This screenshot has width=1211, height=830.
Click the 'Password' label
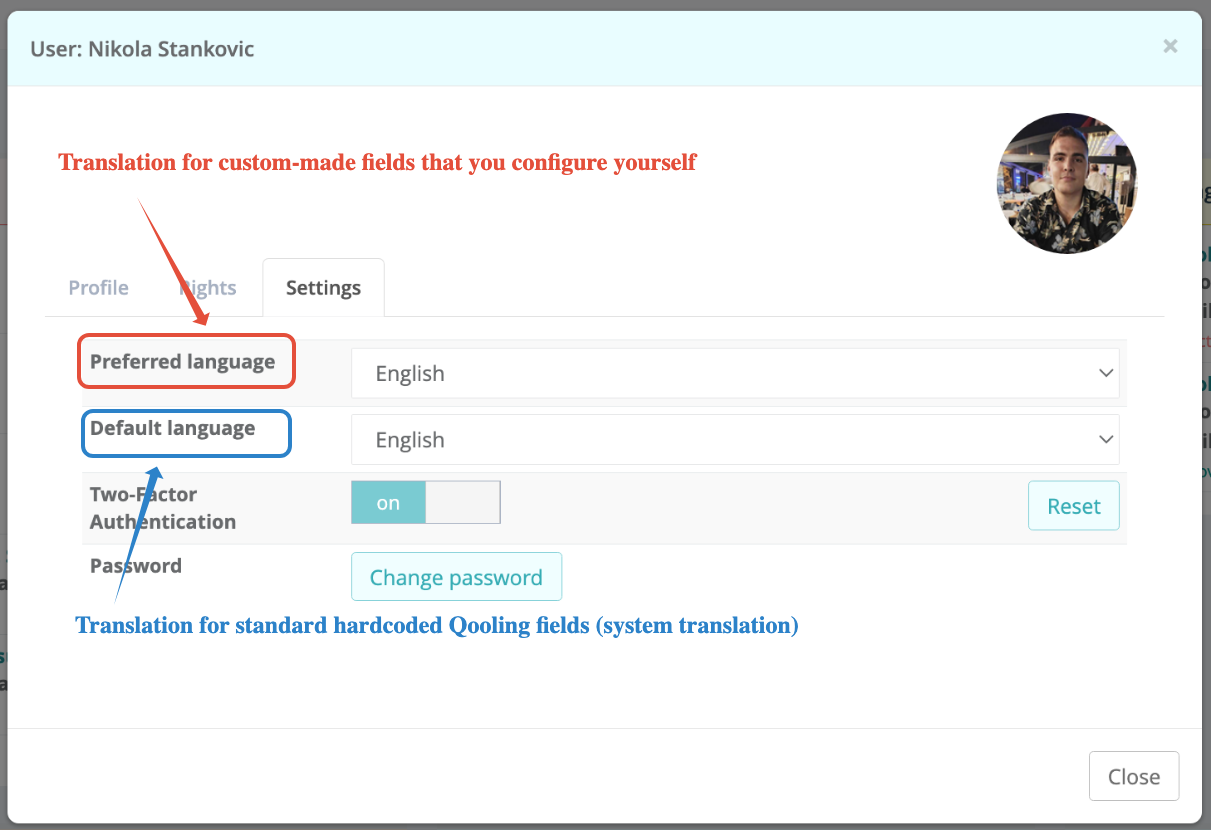(x=136, y=566)
